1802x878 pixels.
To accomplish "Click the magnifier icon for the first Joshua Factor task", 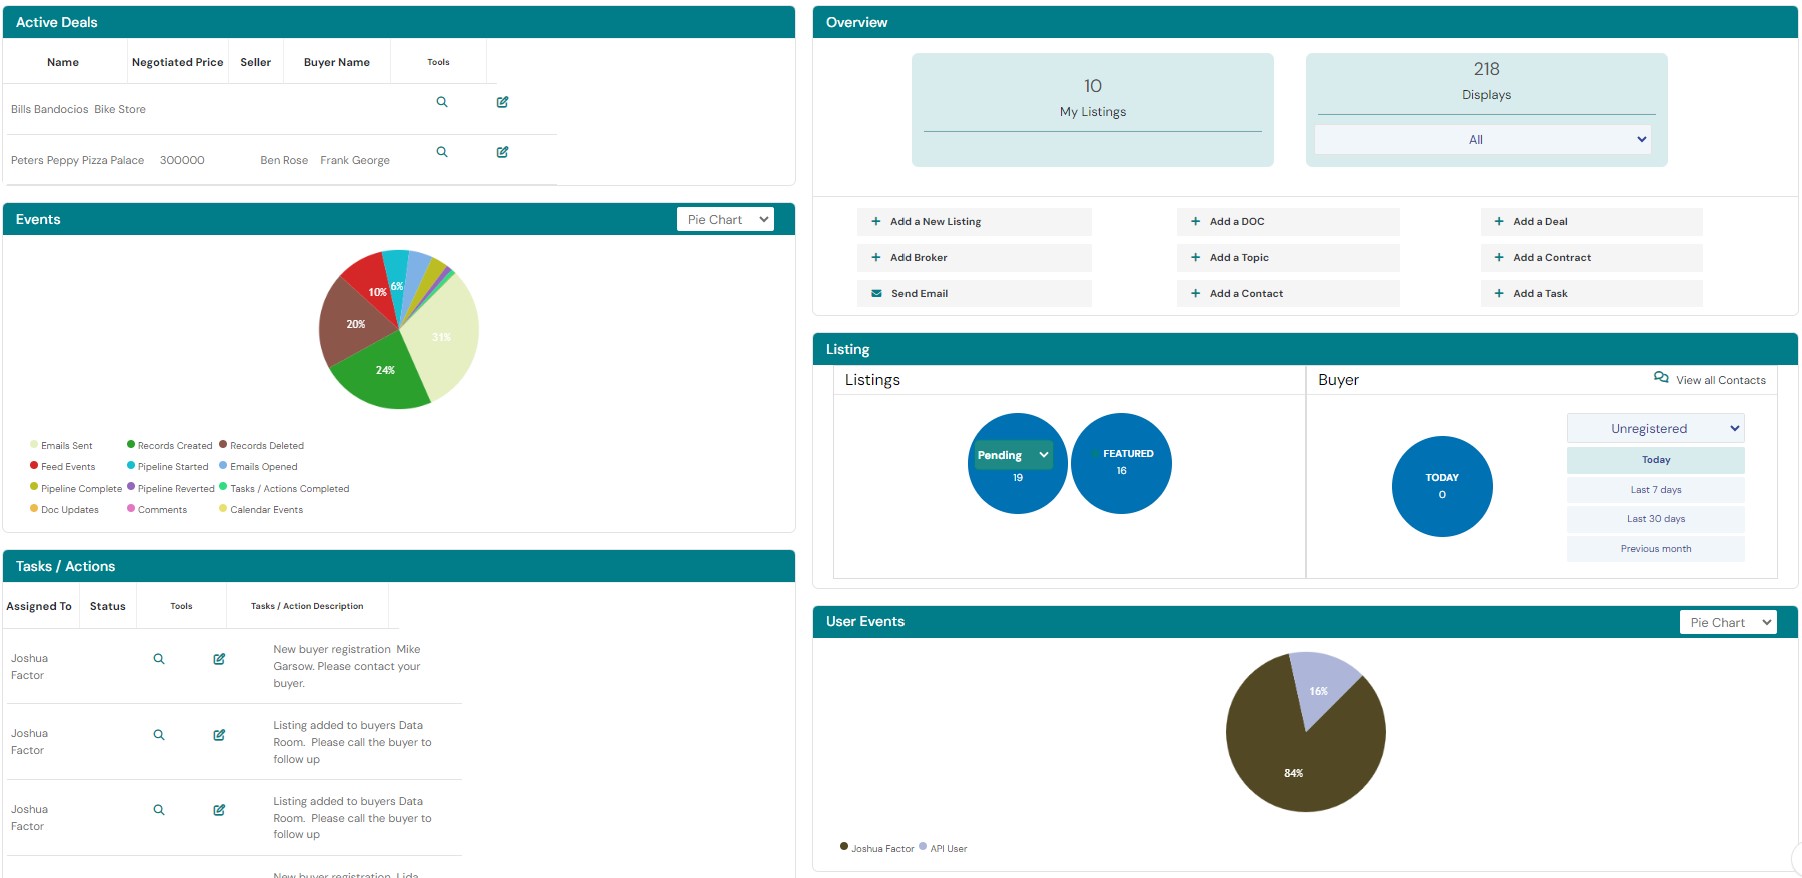I will (x=158, y=659).
